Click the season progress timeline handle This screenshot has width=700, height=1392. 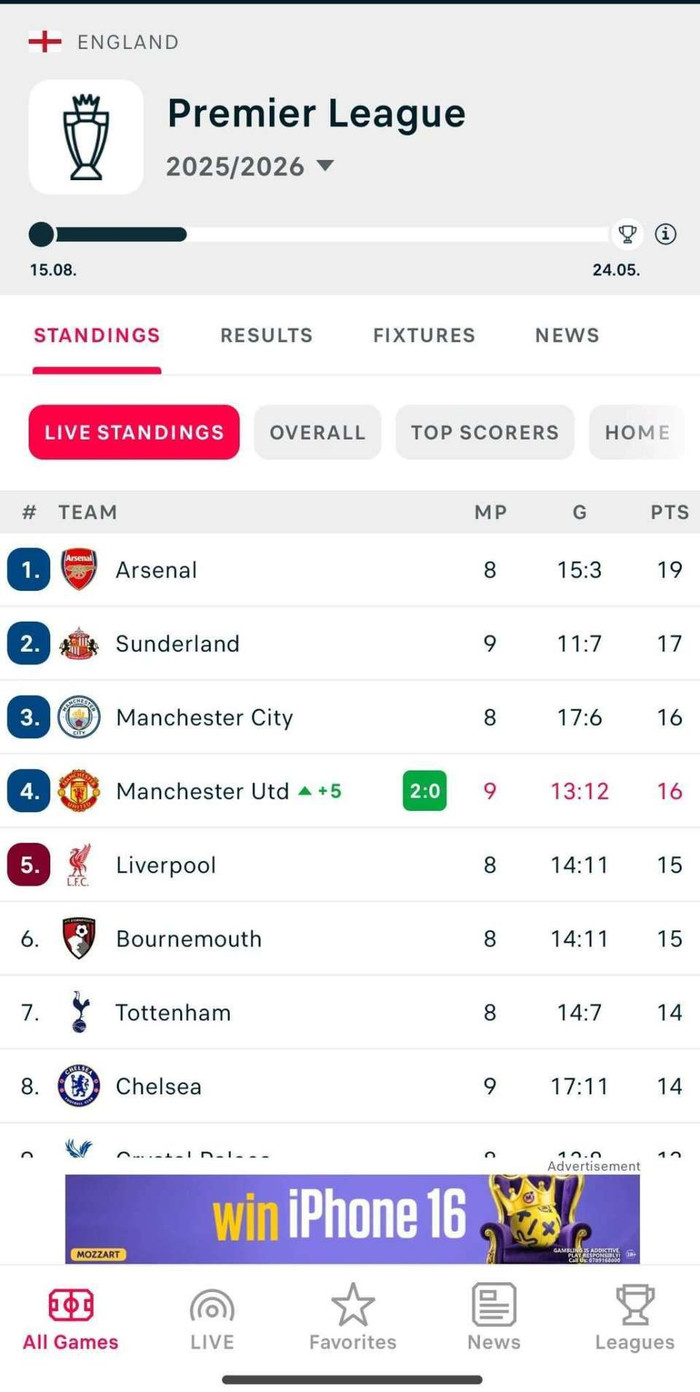pos(42,234)
